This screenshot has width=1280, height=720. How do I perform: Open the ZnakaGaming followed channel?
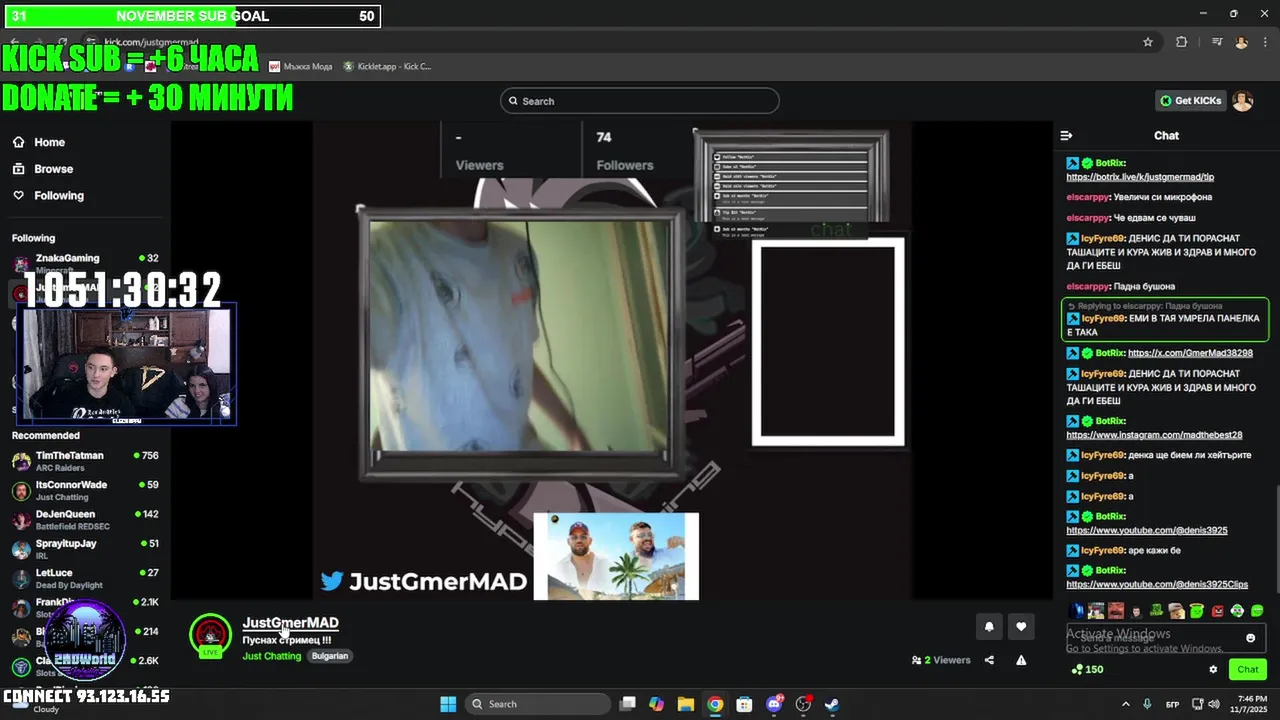[85, 262]
